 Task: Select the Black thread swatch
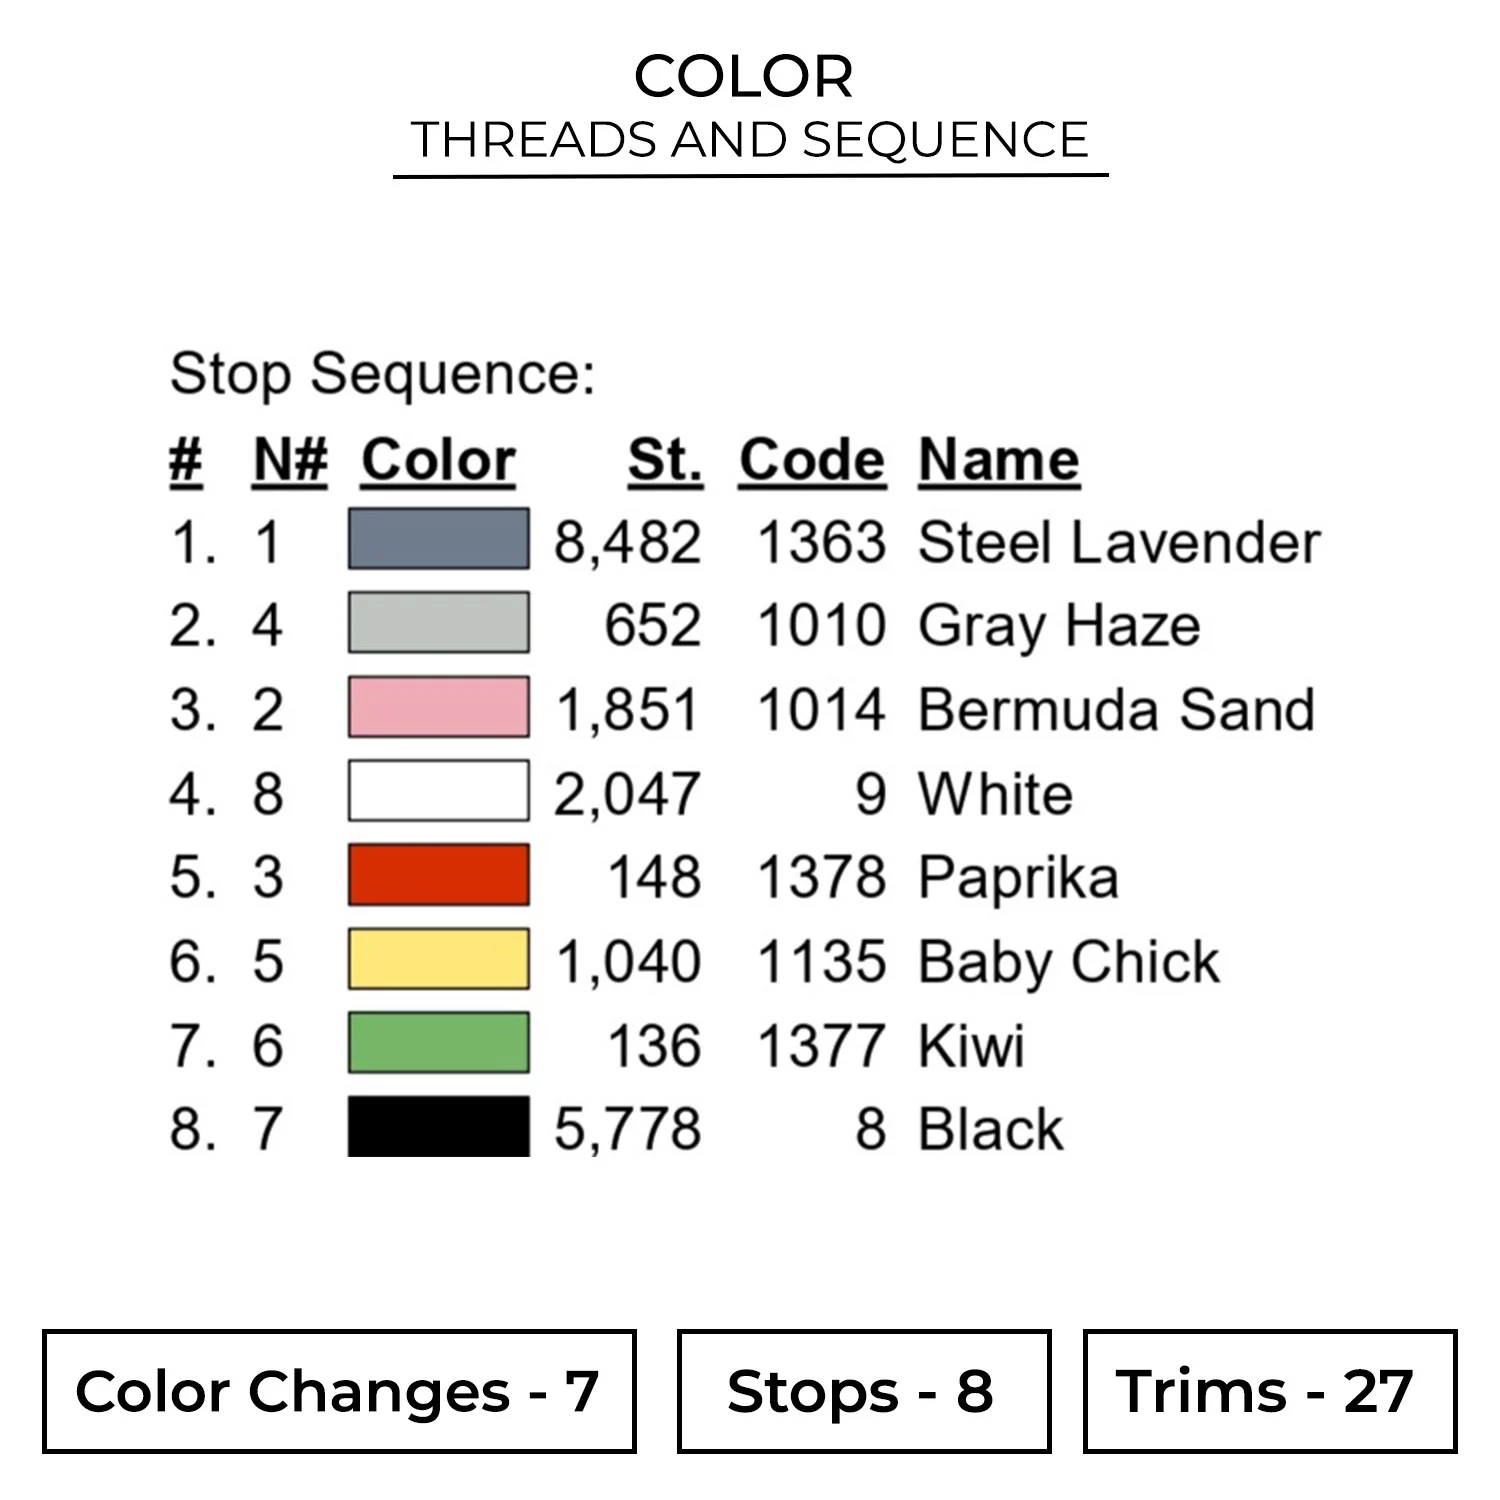coord(438,1128)
